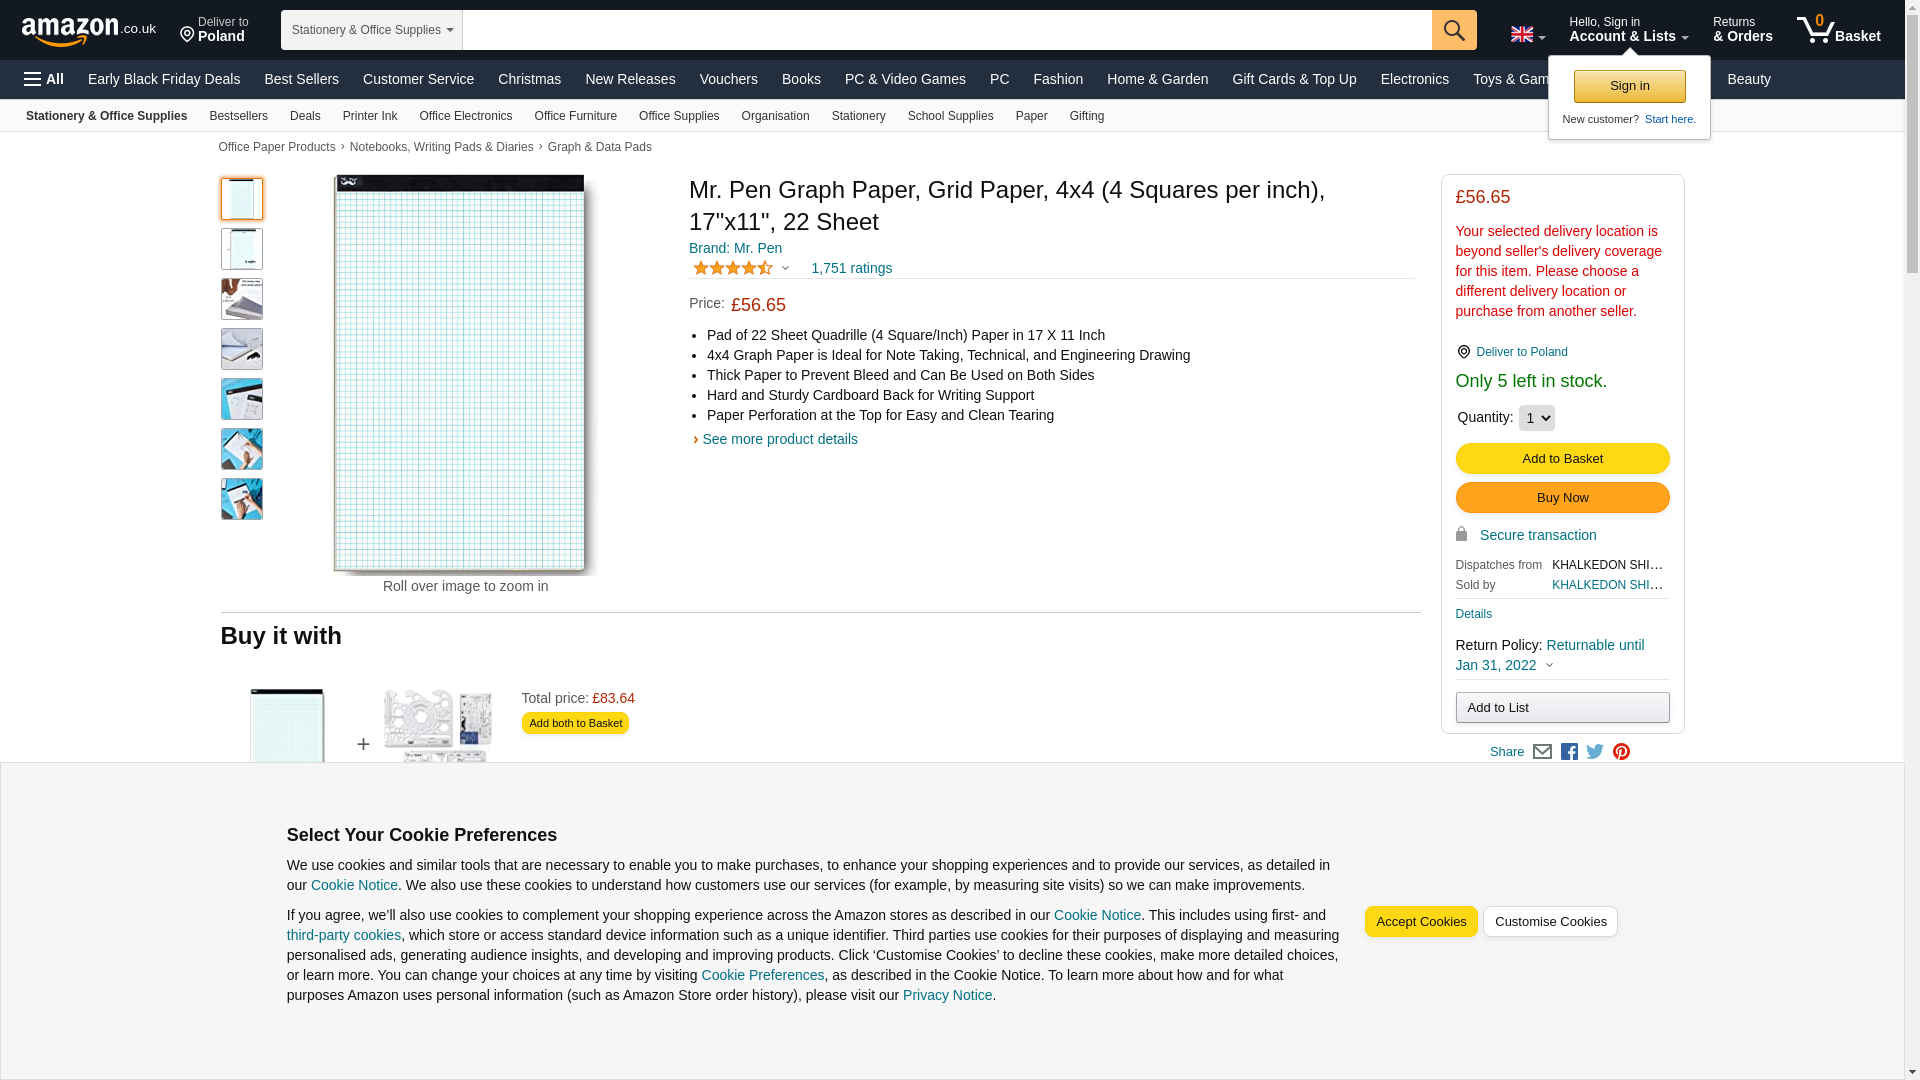Open the Office Furniture subnav tab

pos(575,116)
